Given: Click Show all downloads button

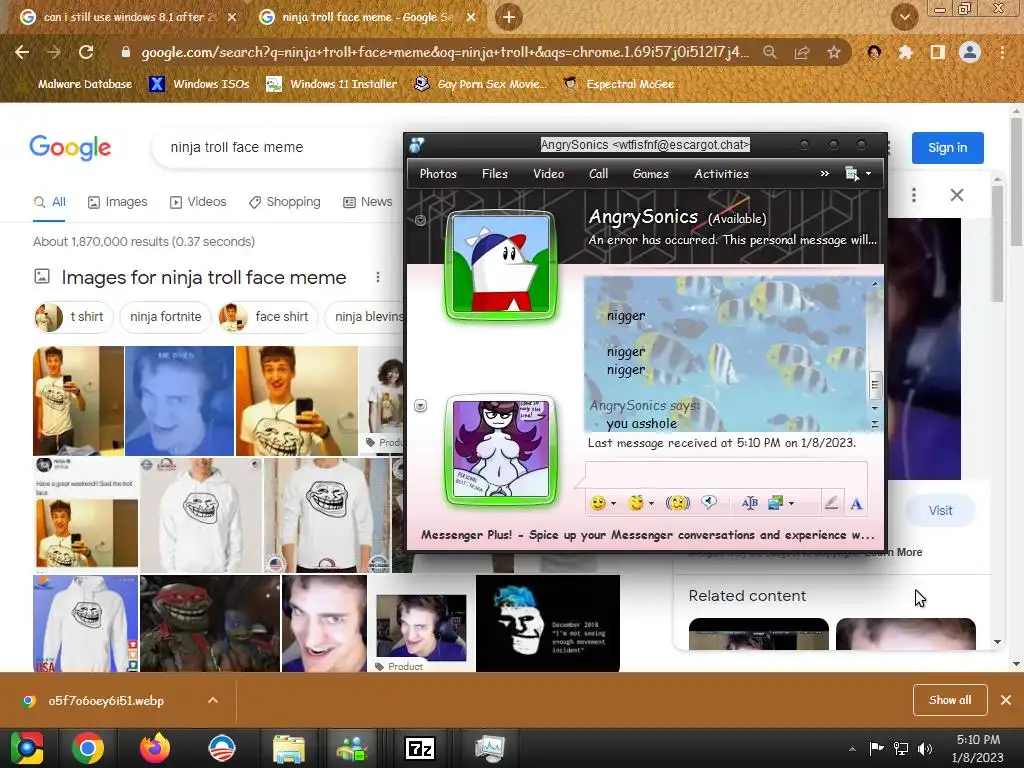Looking at the screenshot, I should pos(950,700).
